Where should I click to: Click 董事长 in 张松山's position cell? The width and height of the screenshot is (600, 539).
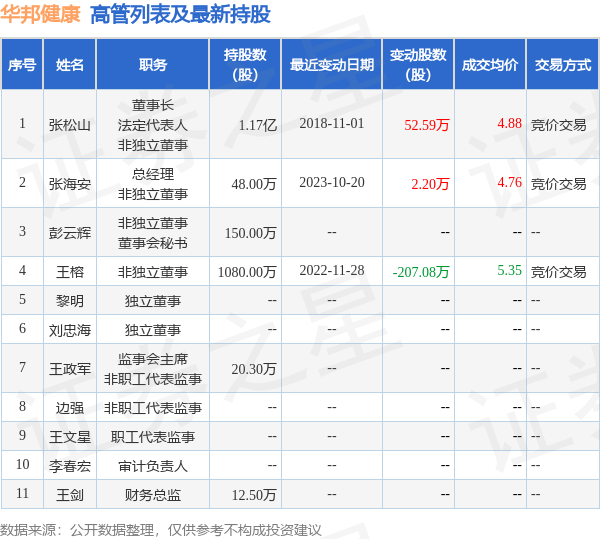[x=153, y=105]
